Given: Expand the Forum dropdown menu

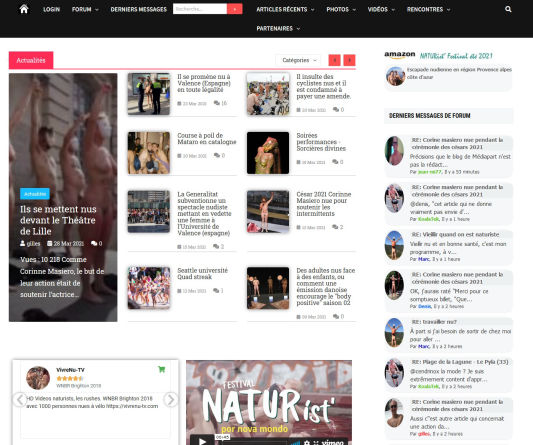Looking at the screenshot, I should tap(85, 9).
